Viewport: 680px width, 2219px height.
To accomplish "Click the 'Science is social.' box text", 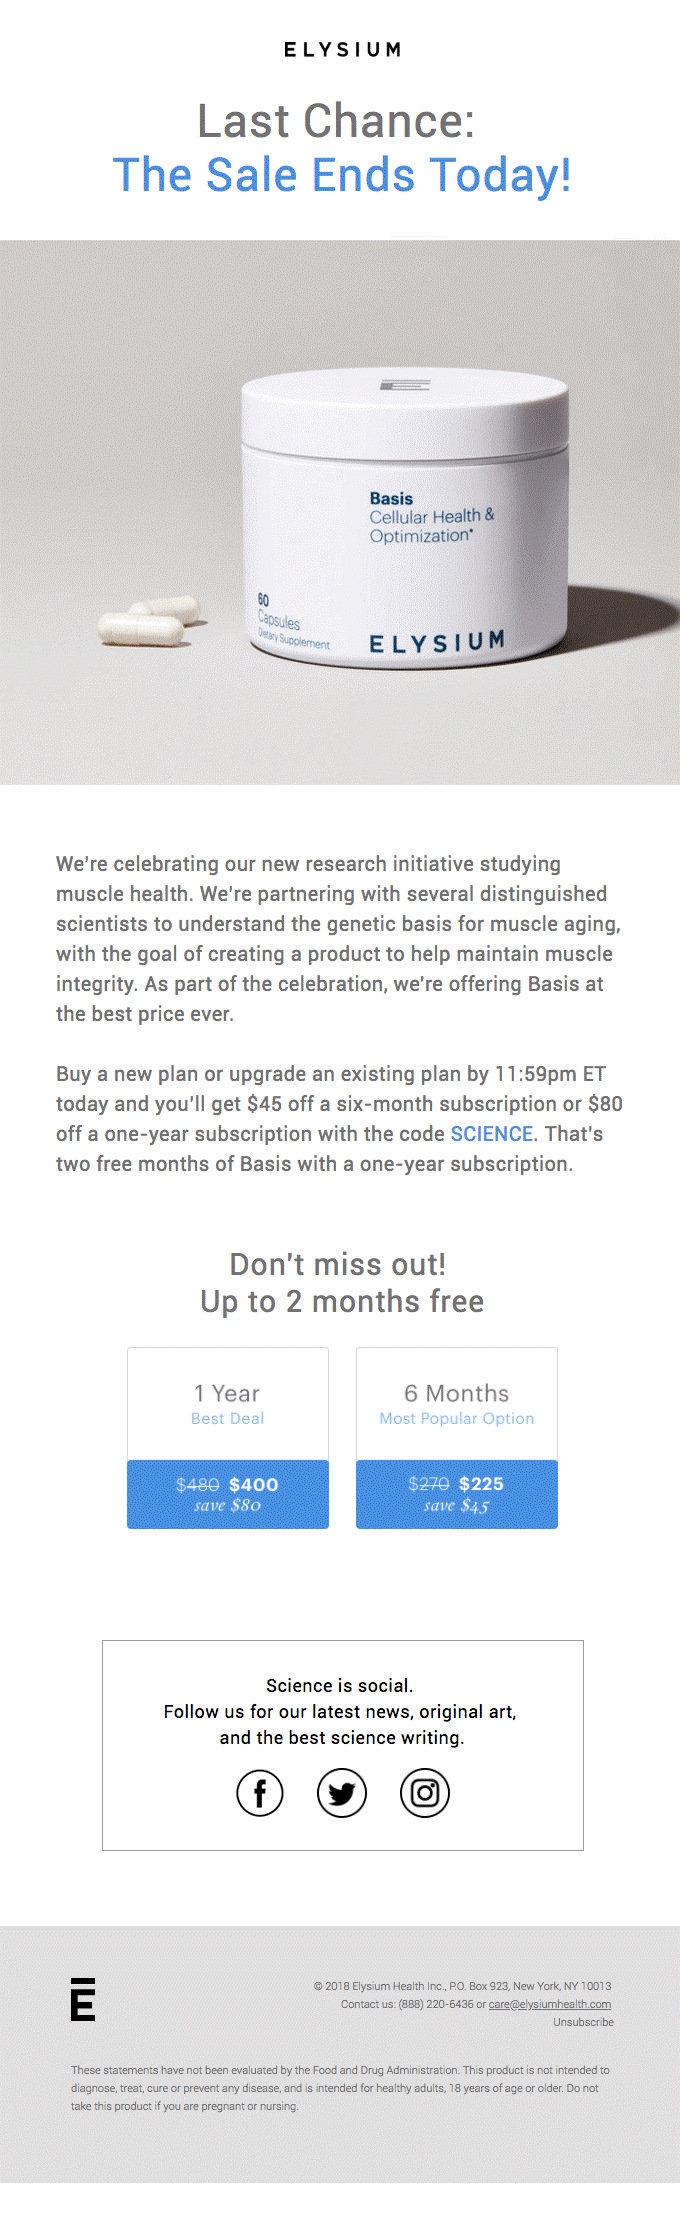I will coord(340,1685).
